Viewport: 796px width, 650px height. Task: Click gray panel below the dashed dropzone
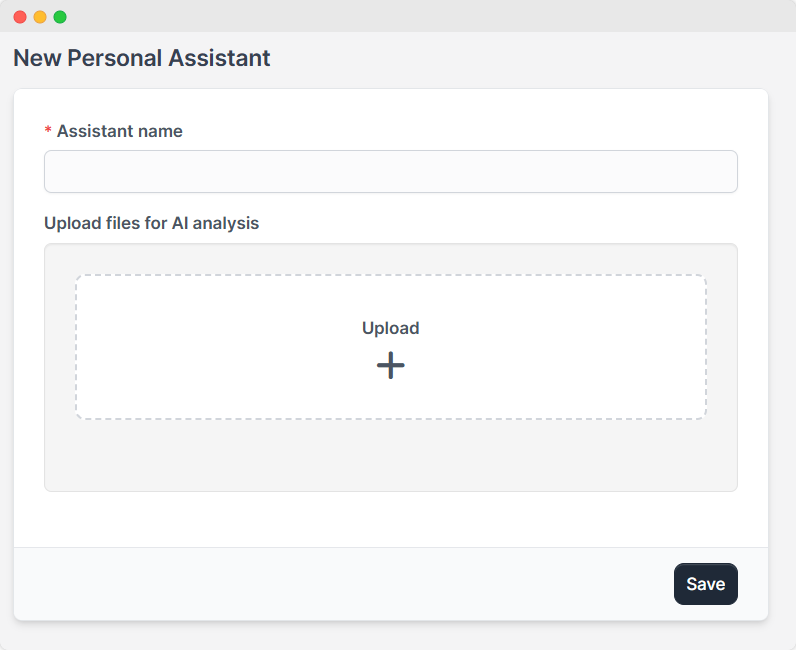point(390,455)
